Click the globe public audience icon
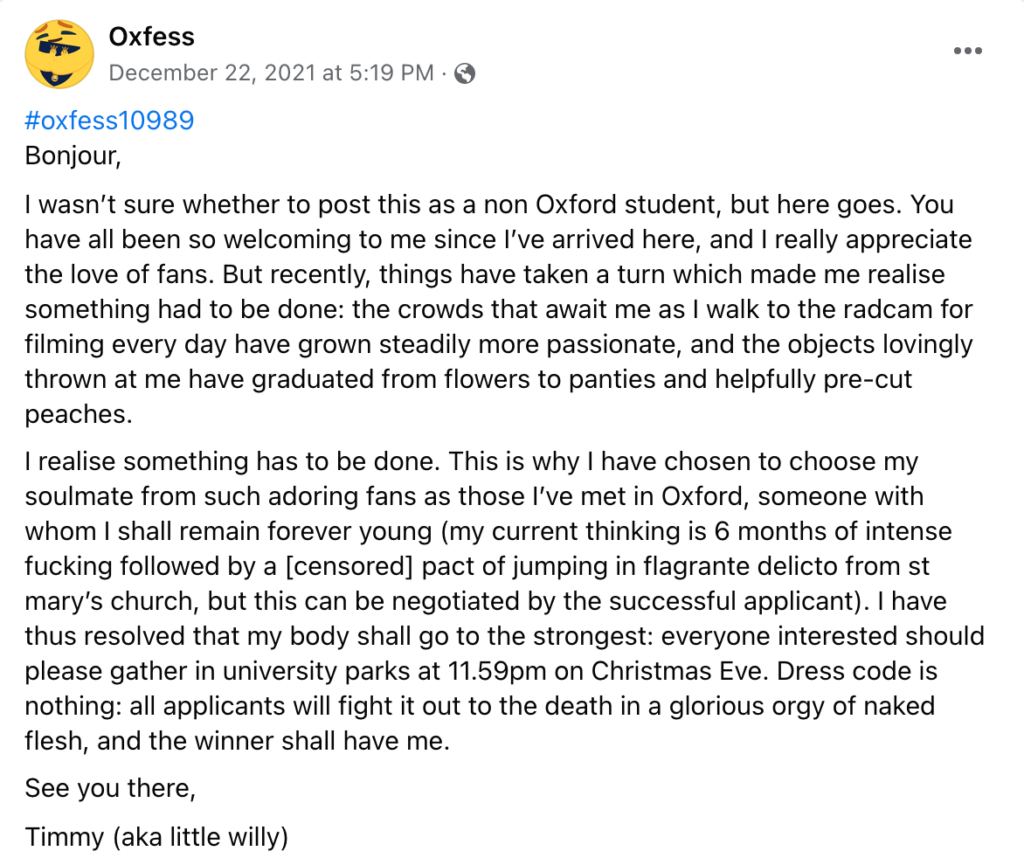 point(464,73)
